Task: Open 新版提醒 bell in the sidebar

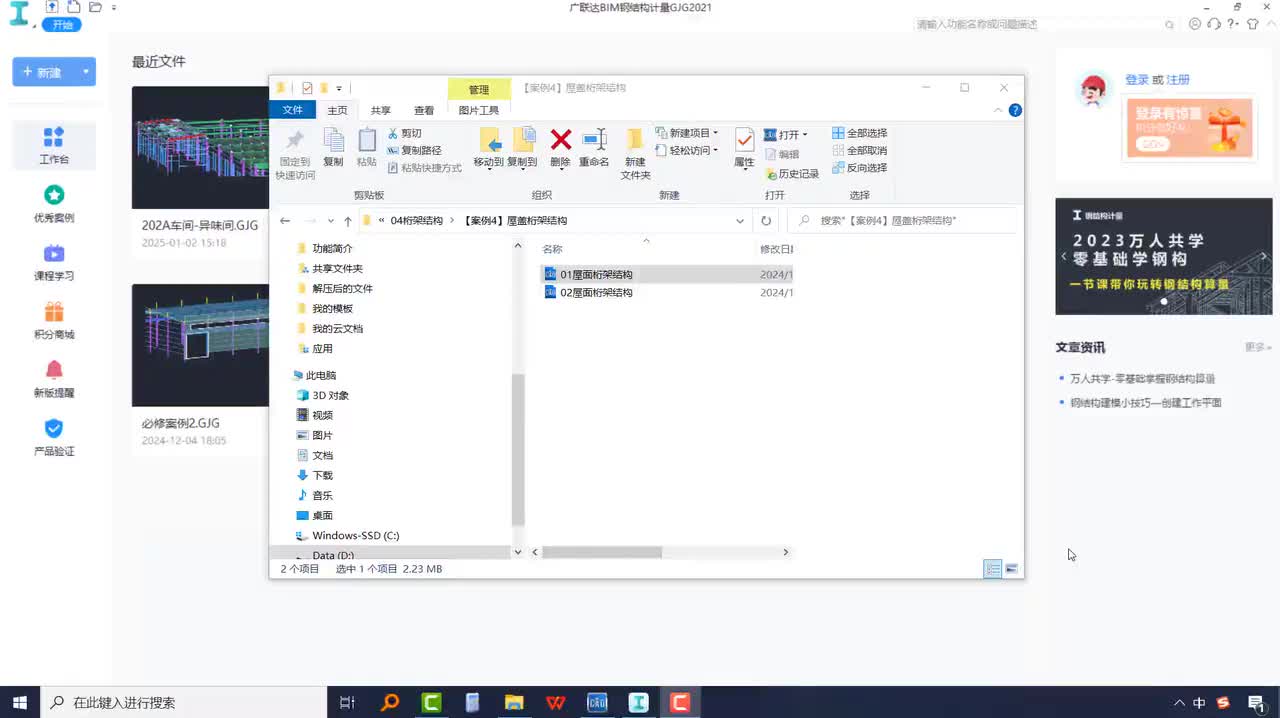Action: [x=54, y=379]
